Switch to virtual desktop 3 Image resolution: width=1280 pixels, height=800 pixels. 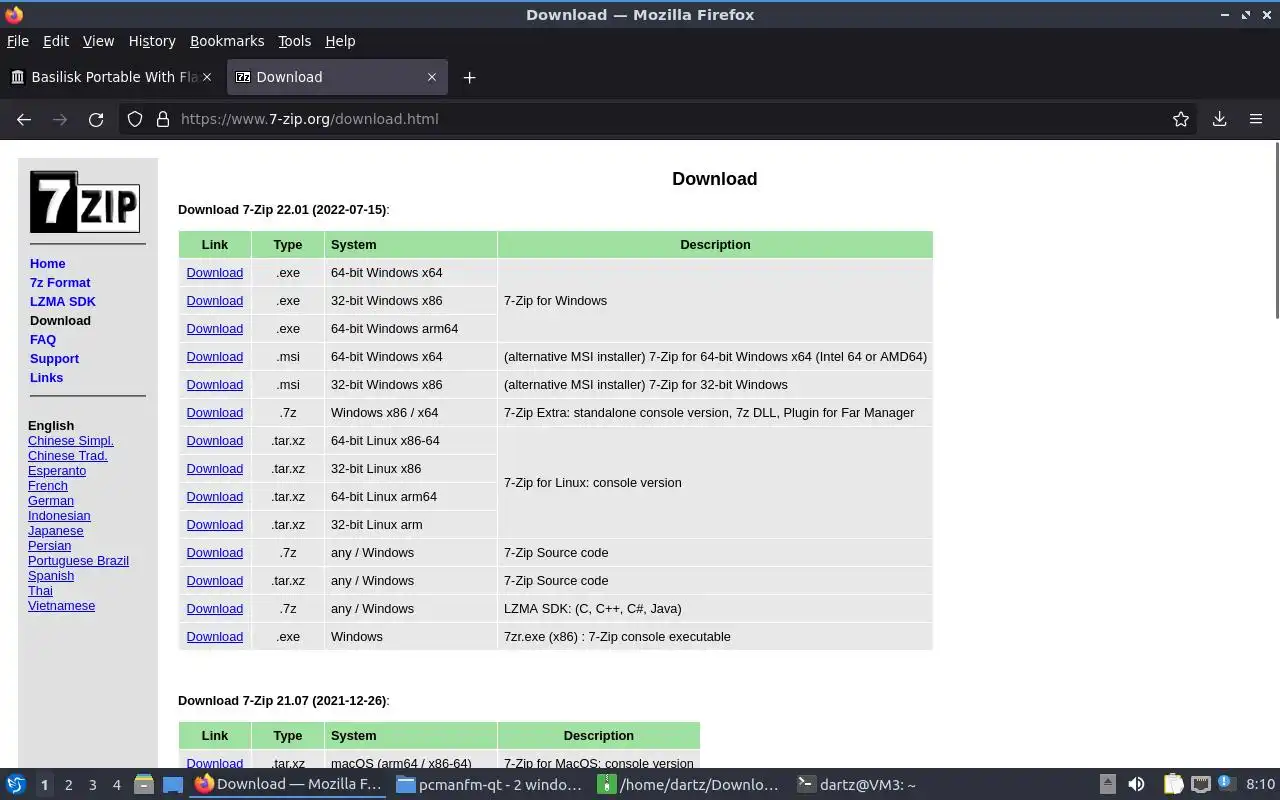(92, 785)
